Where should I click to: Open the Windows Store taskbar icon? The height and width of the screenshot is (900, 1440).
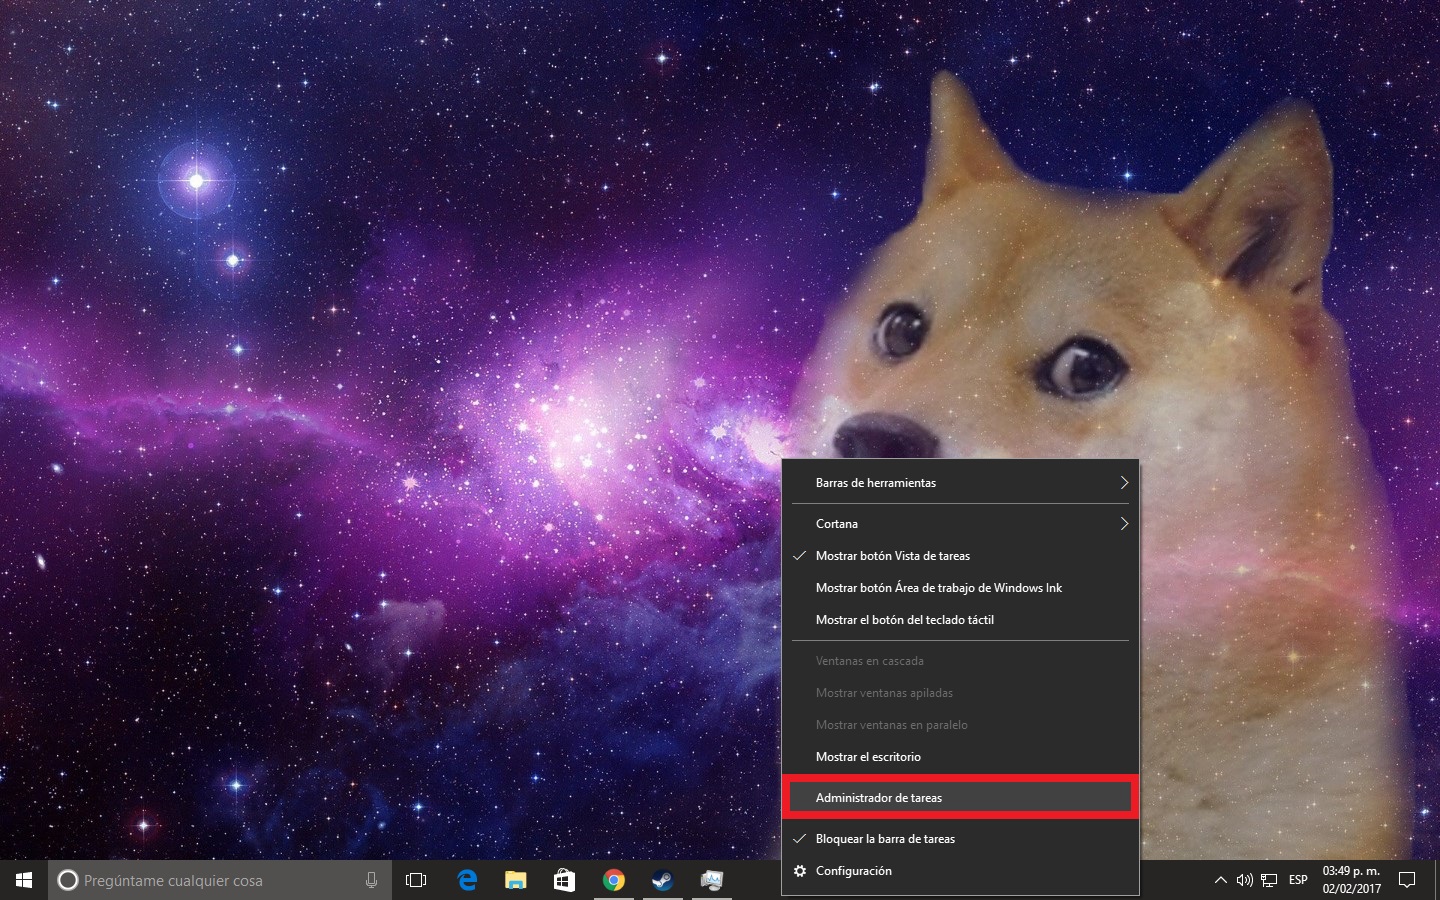[x=564, y=880]
